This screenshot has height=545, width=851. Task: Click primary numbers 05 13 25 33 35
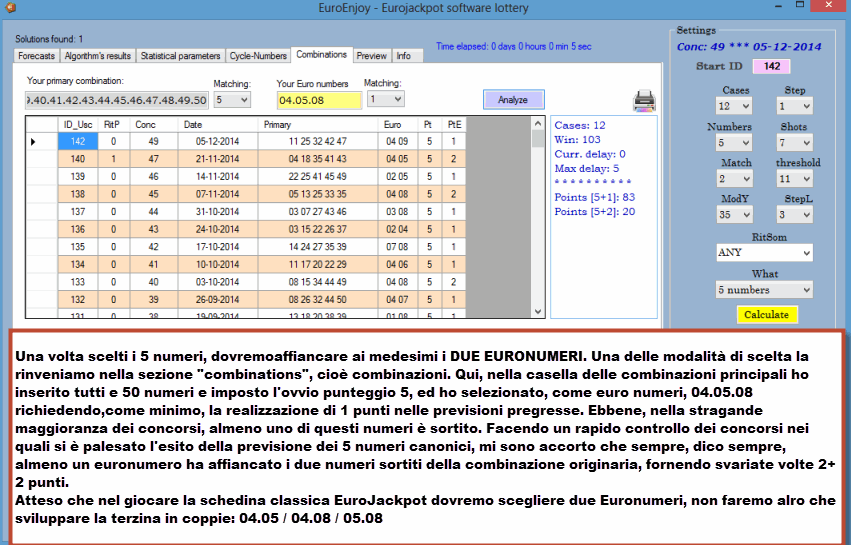click(317, 194)
